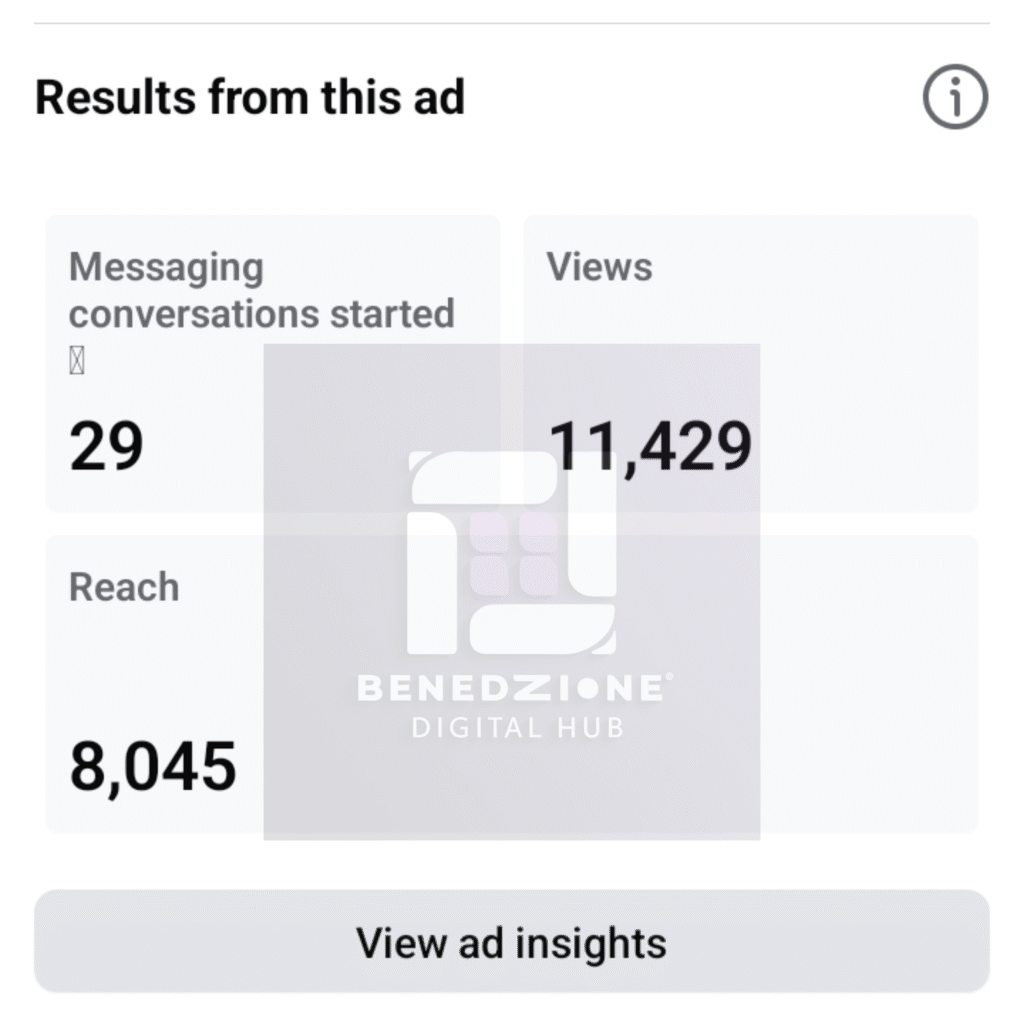The width and height of the screenshot is (1024, 1024).
Task: Click the 29 conversations count
Action: click(x=106, y=446)
